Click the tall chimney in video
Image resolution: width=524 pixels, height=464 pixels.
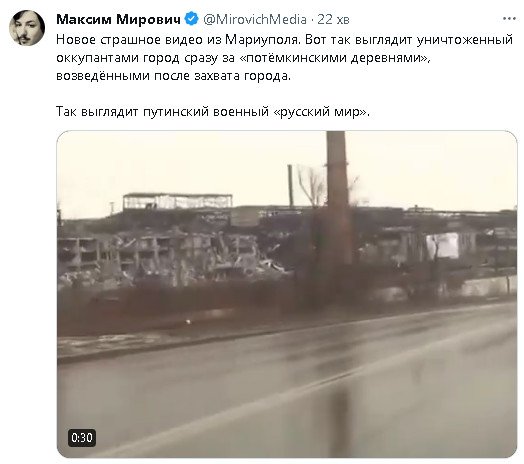pyautogui.click(x=339, y=197)
